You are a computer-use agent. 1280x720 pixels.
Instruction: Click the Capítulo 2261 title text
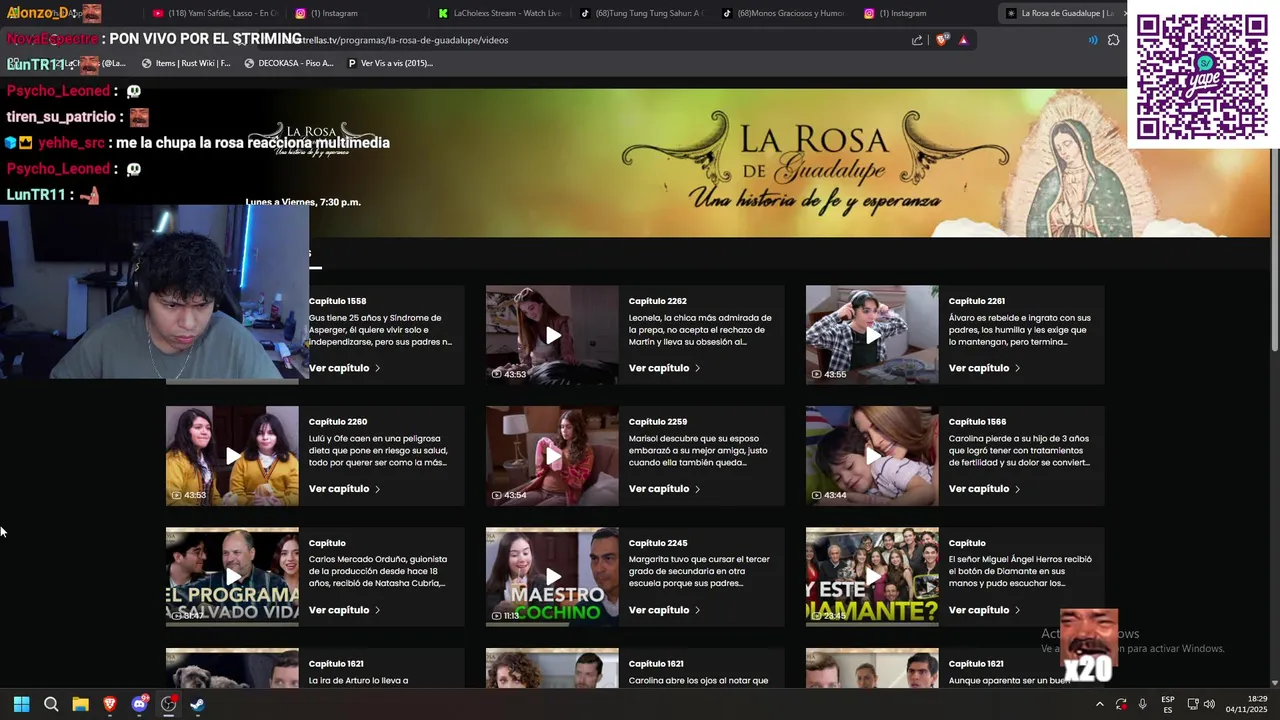tap(977, 301)
